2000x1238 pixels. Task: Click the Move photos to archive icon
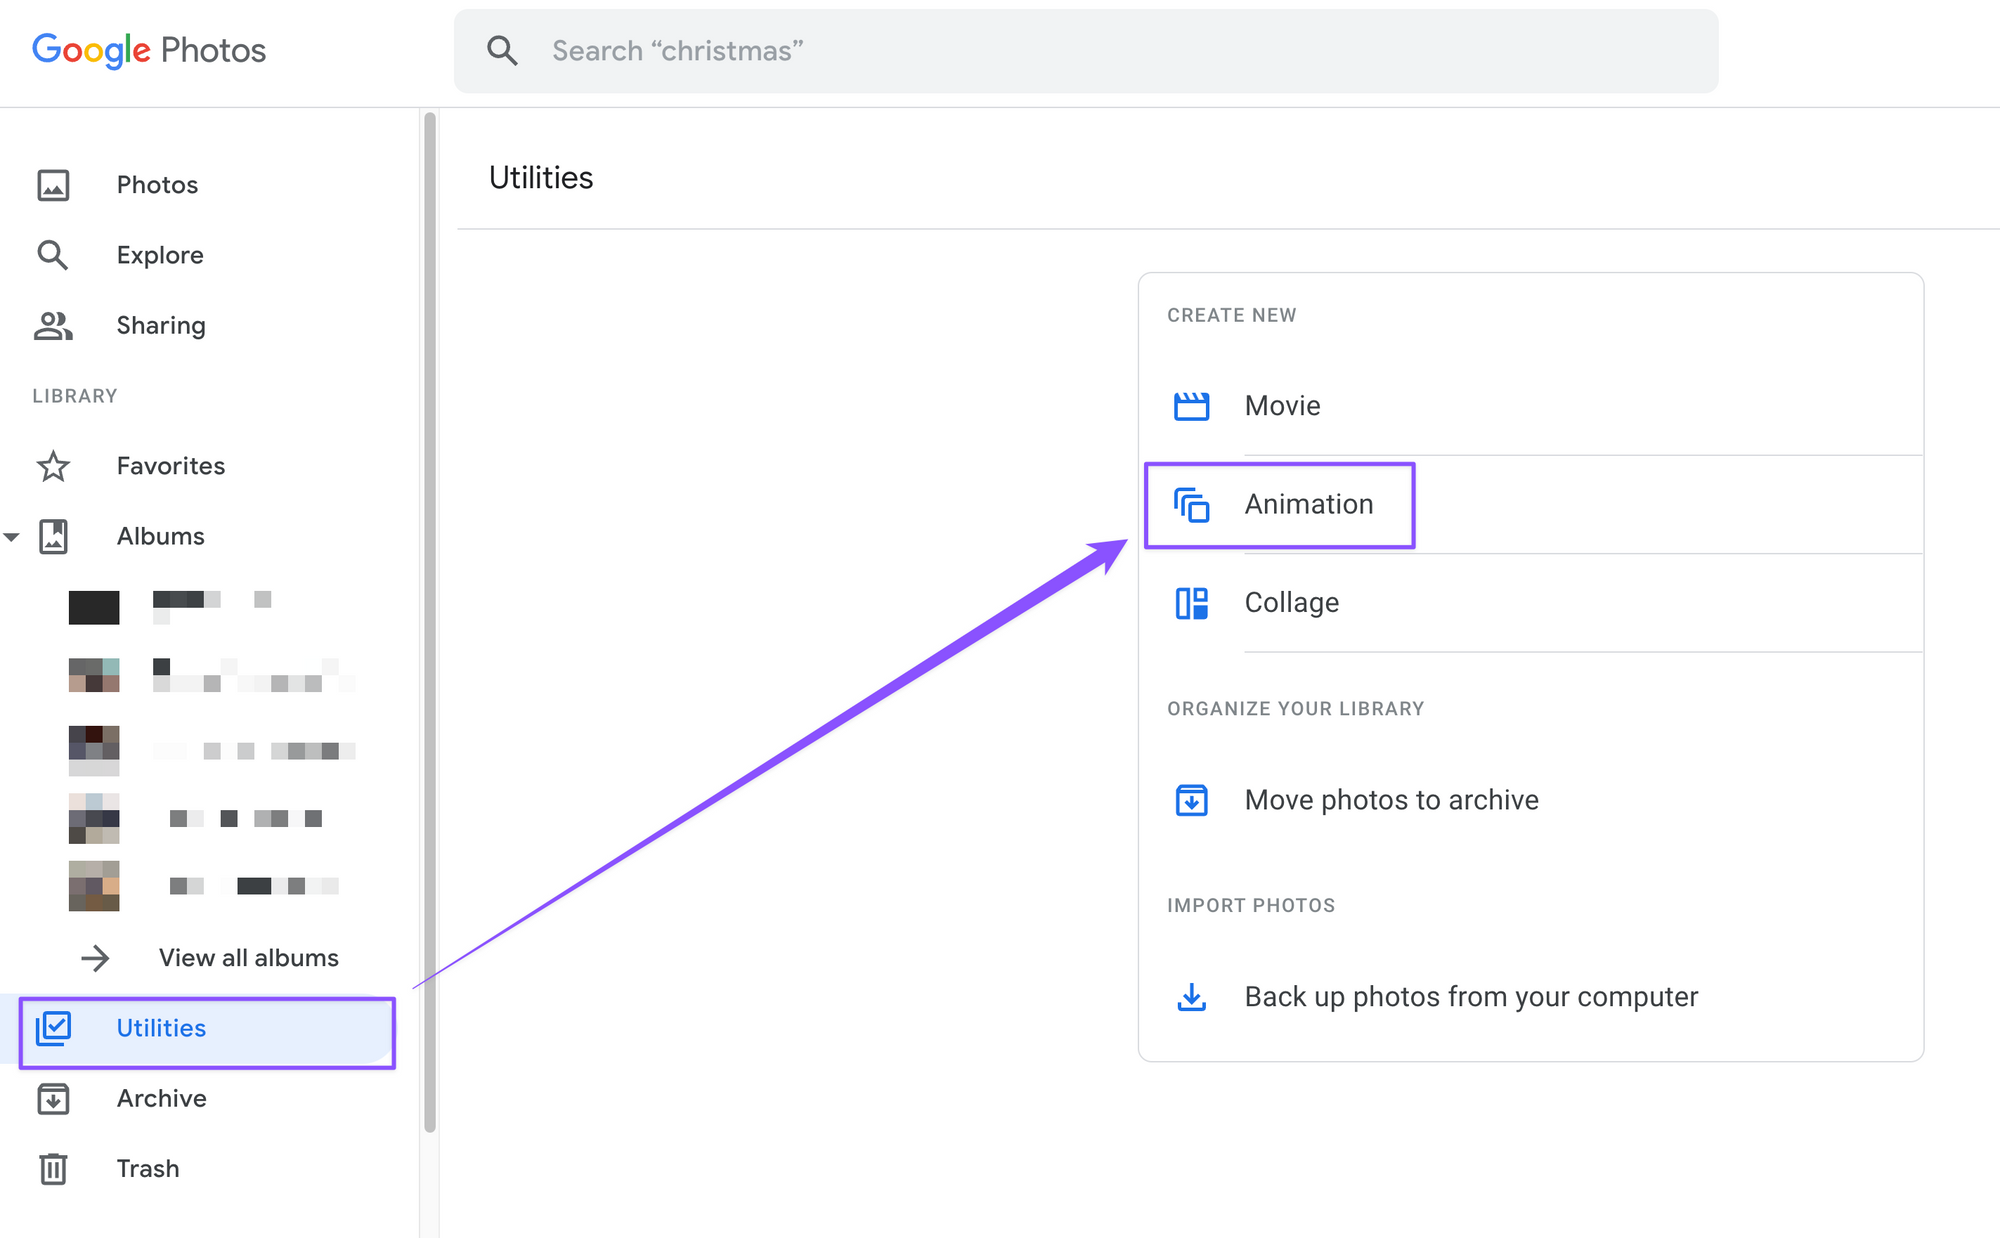tap(1191, 800)
